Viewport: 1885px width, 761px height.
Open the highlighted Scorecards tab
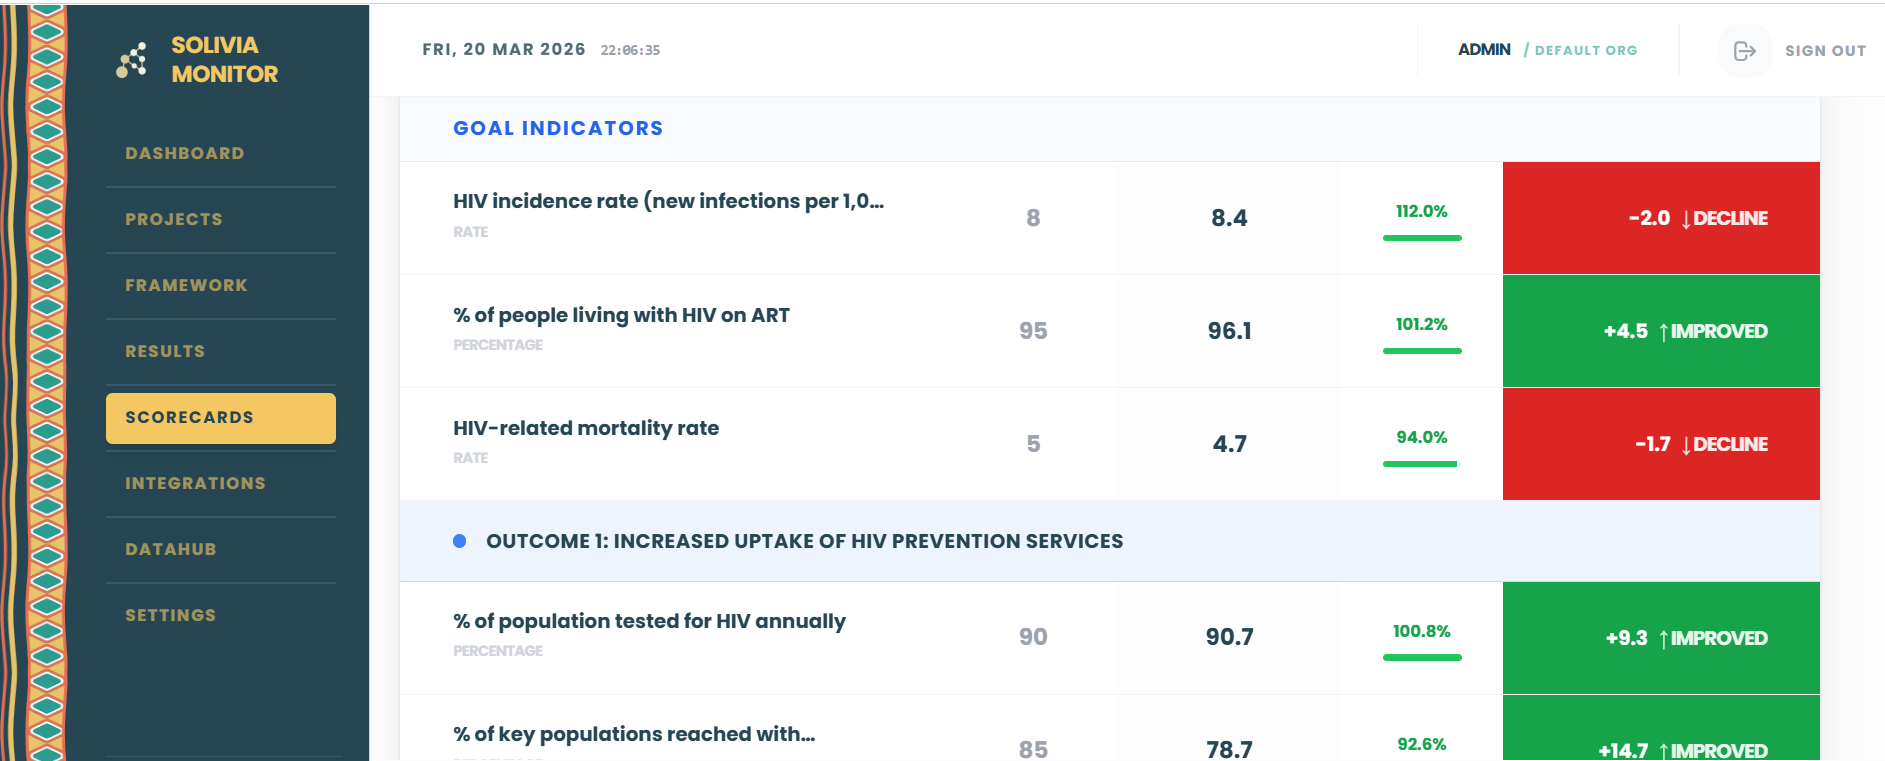click(221, 418)
